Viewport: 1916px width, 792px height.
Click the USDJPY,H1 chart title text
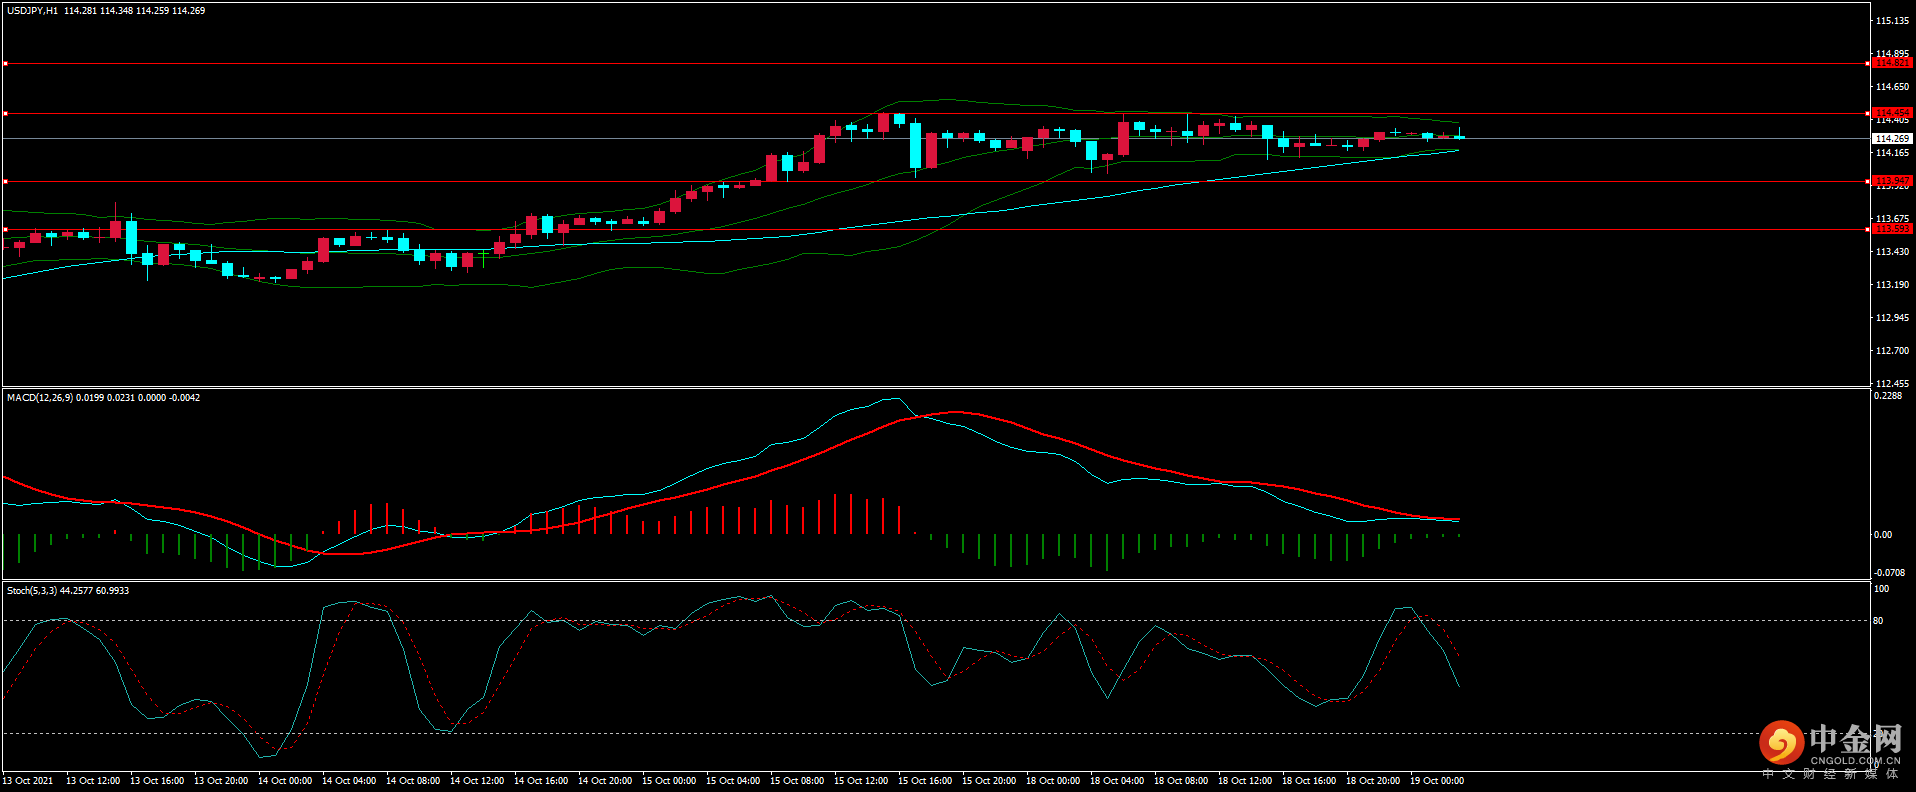[x=32, y=11]
